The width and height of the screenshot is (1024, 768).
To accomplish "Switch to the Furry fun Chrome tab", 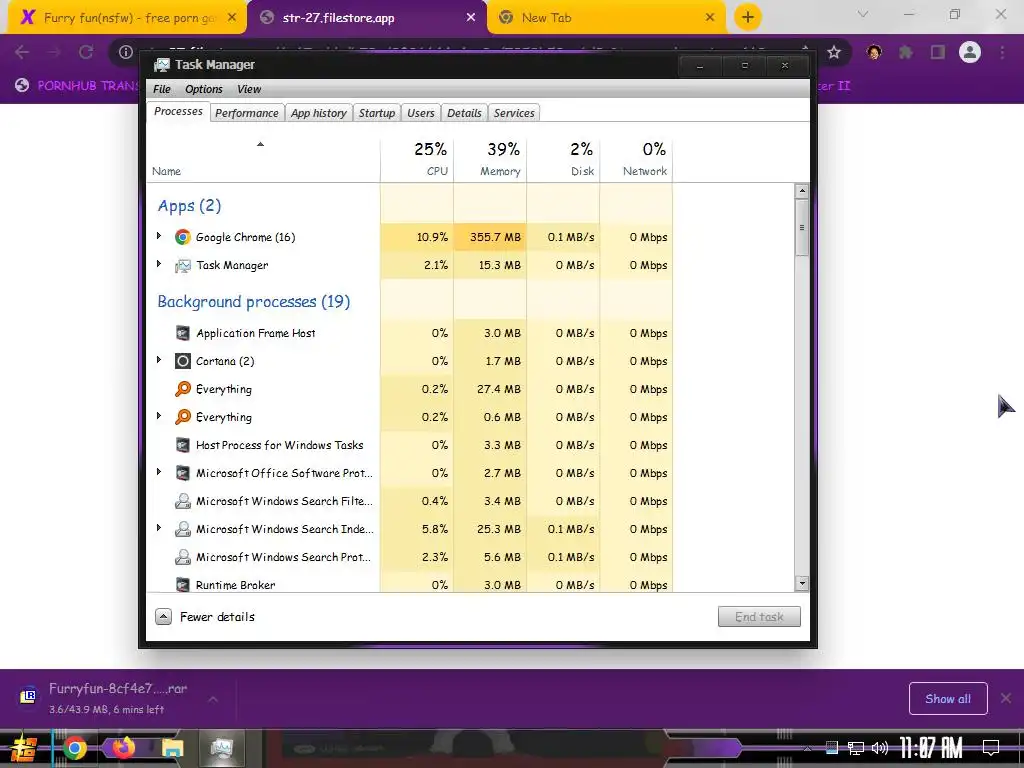I will tap(127, 18).
